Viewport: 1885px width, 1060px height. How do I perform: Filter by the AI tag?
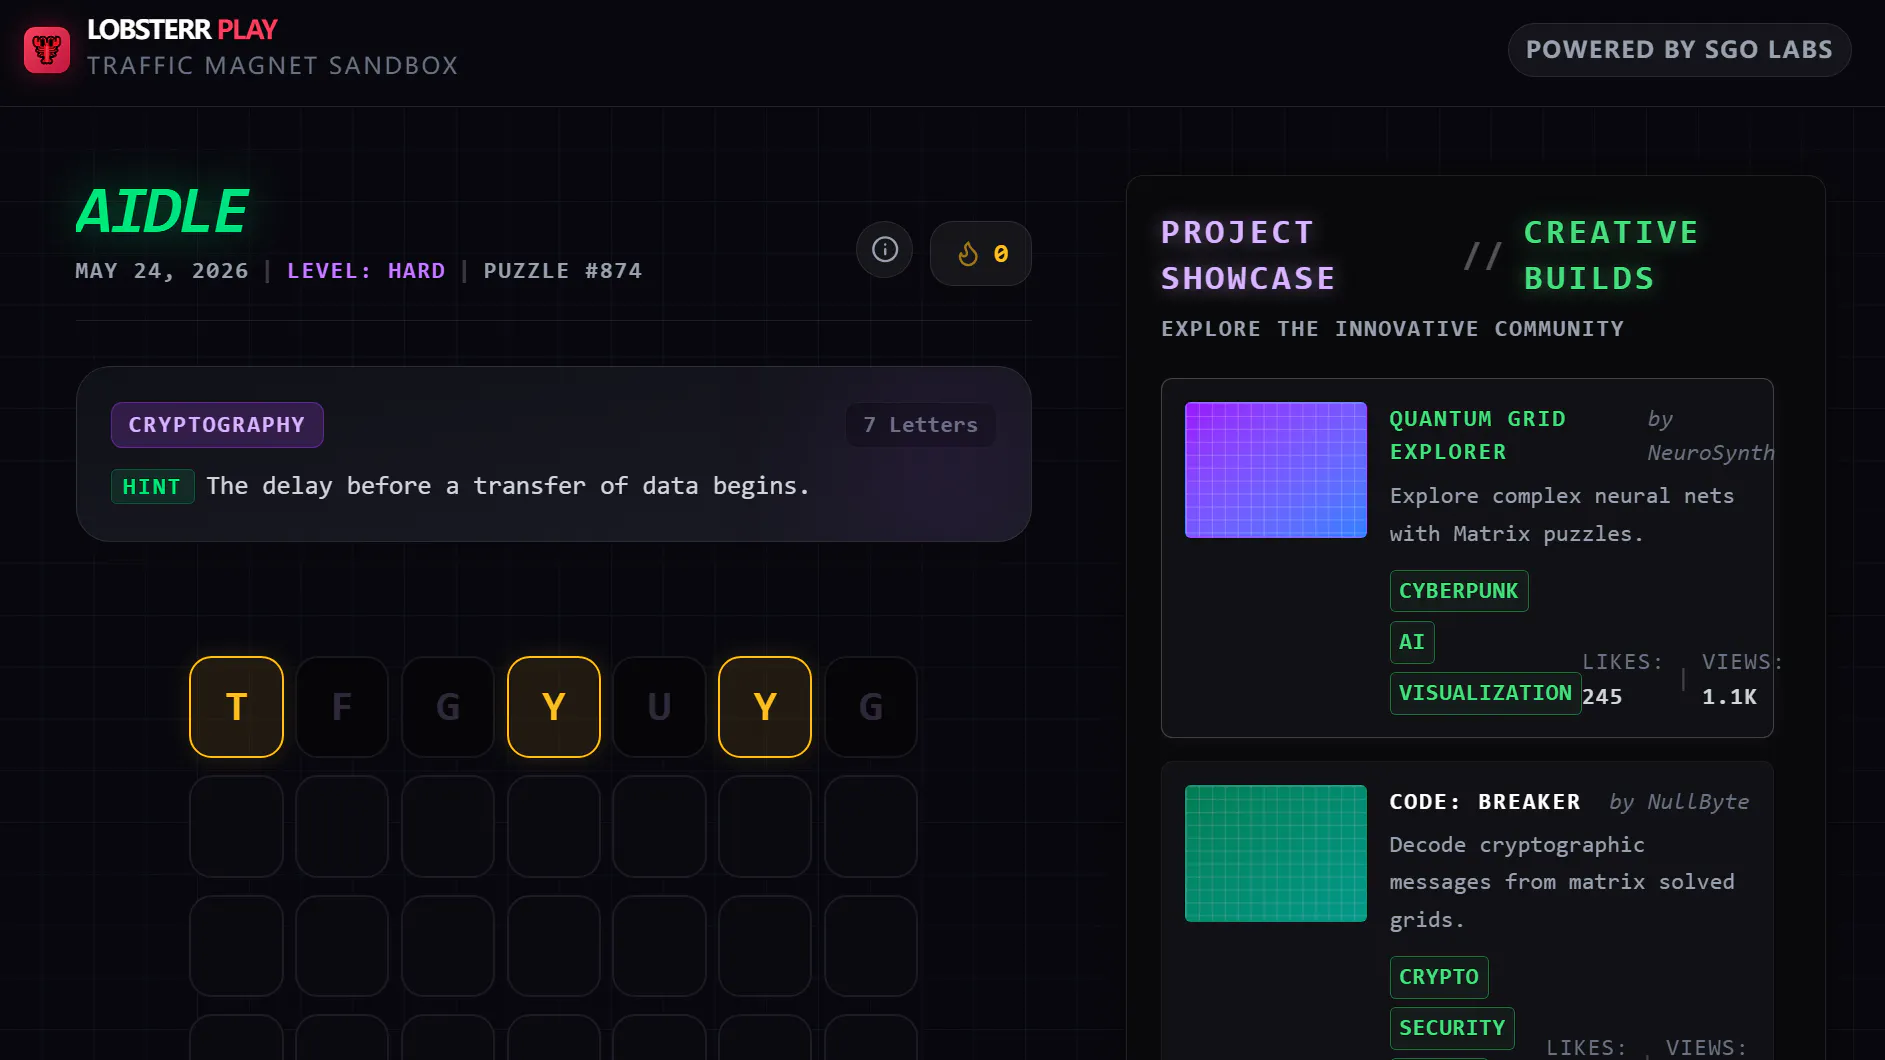(1412, 642)
